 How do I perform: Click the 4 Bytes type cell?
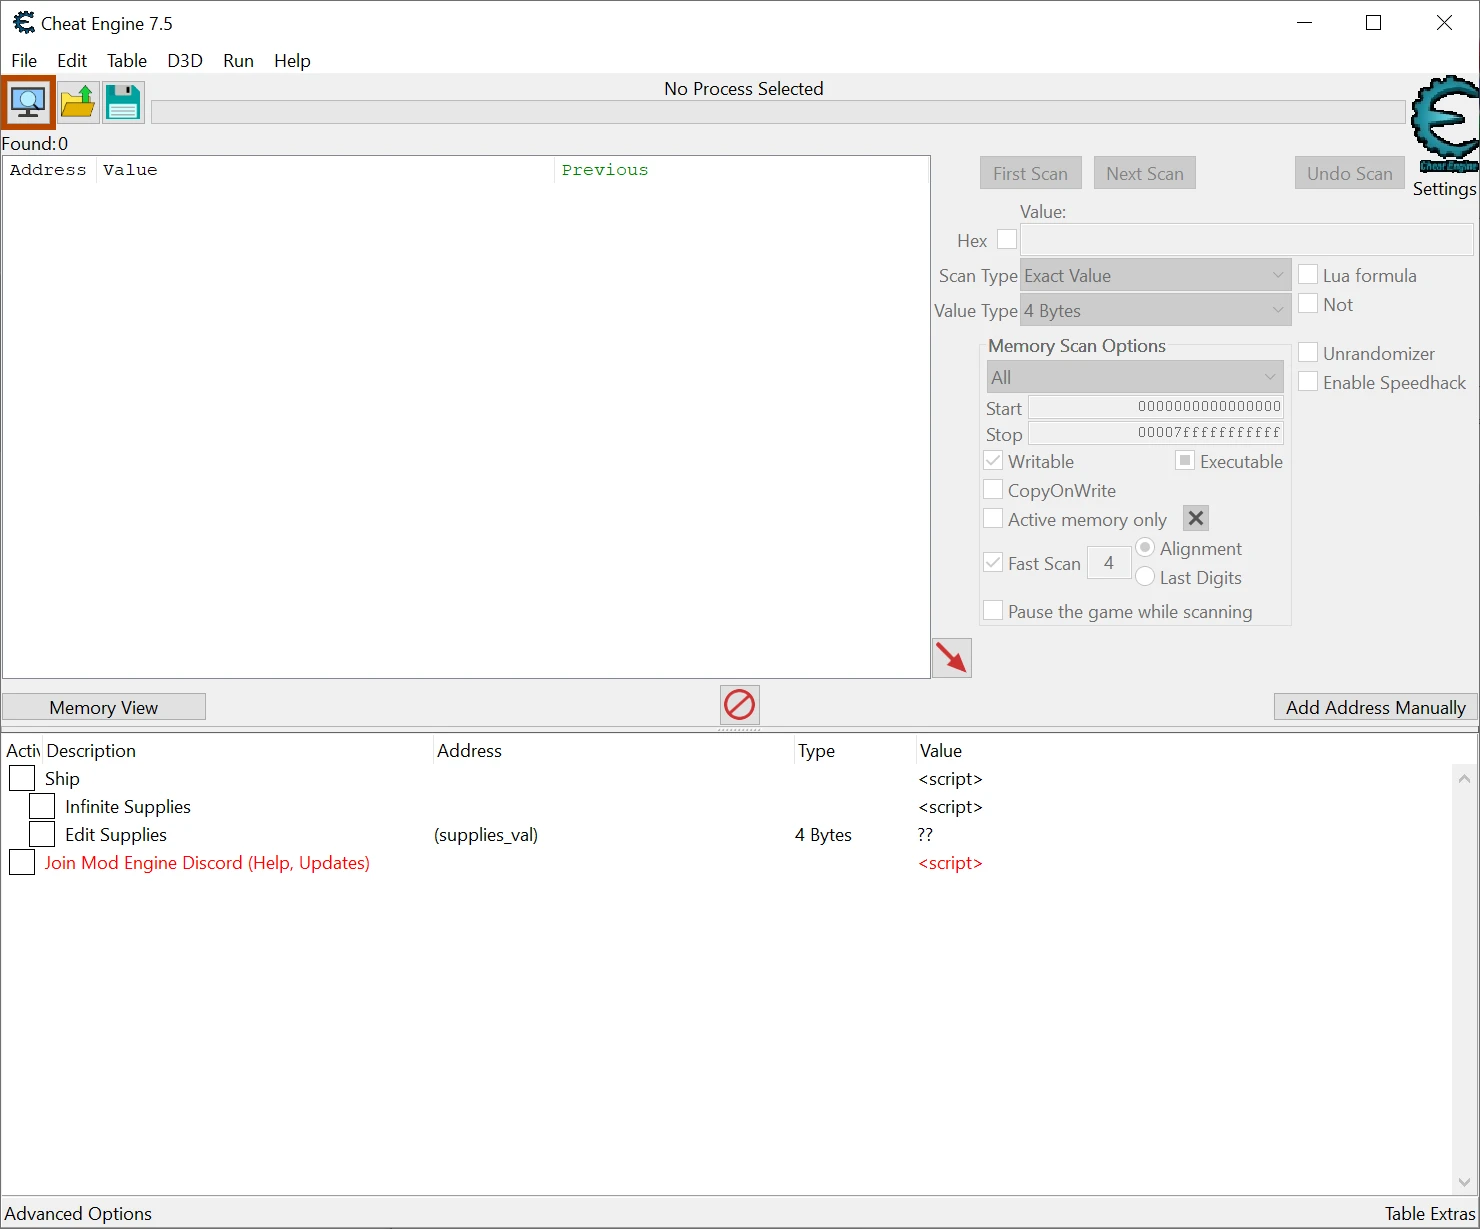823,835
